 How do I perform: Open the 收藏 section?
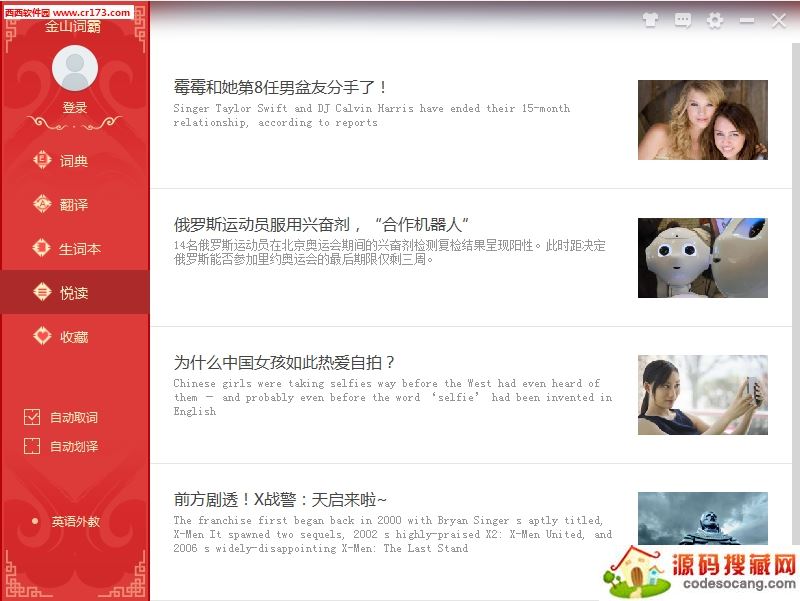(75, 336)
